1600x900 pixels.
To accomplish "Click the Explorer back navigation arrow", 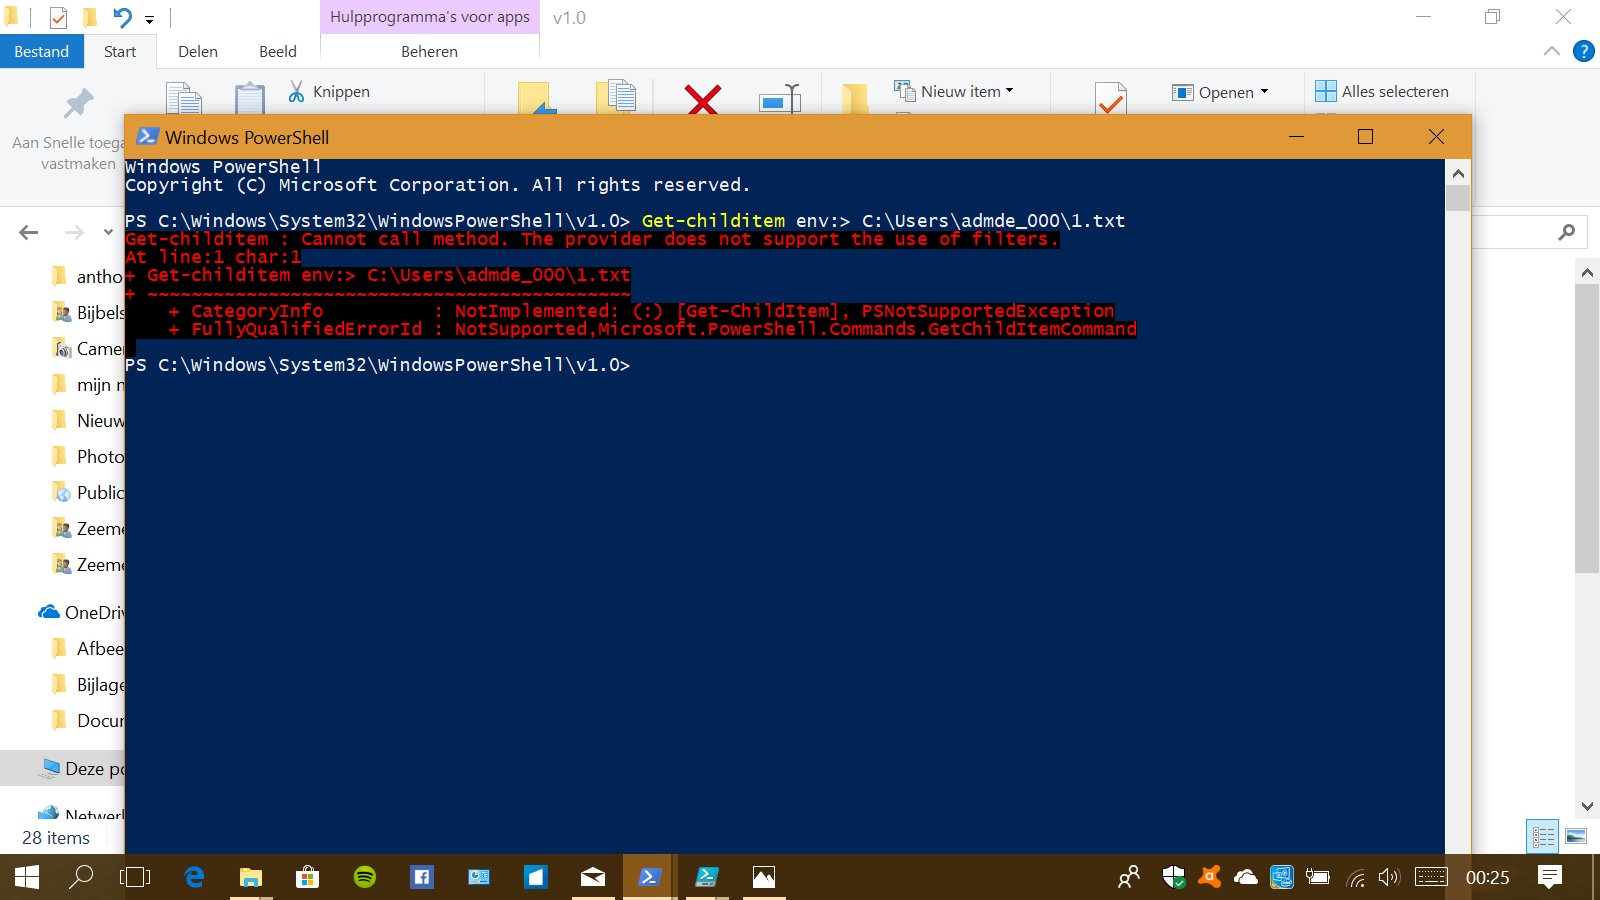I will pyautogui.click(x=29, y=232).
